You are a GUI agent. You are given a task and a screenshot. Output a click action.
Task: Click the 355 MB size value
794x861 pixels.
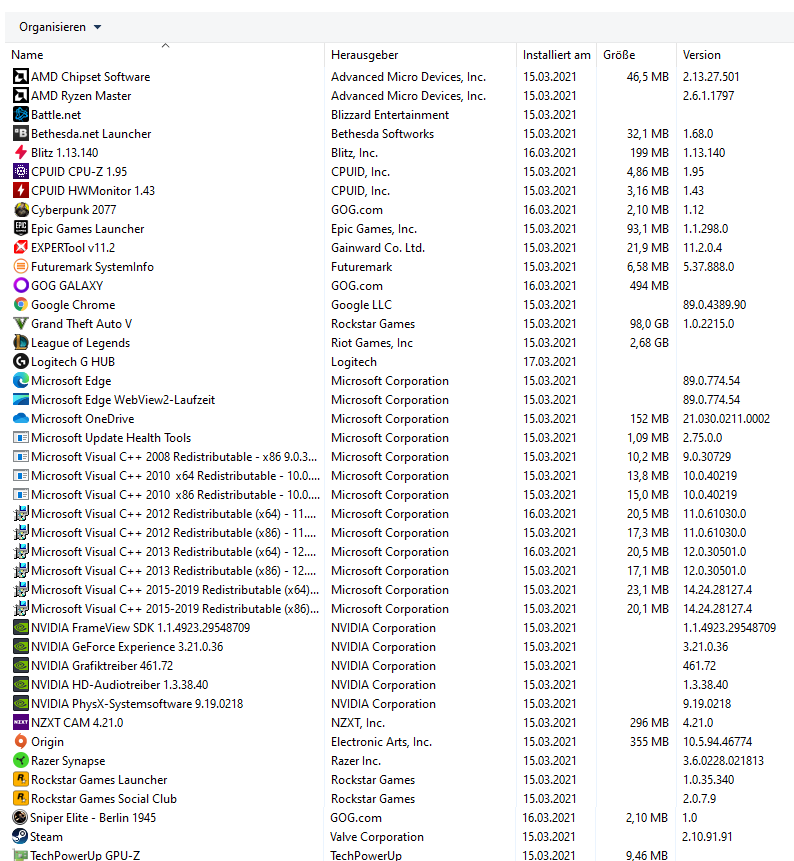[649, 741]
